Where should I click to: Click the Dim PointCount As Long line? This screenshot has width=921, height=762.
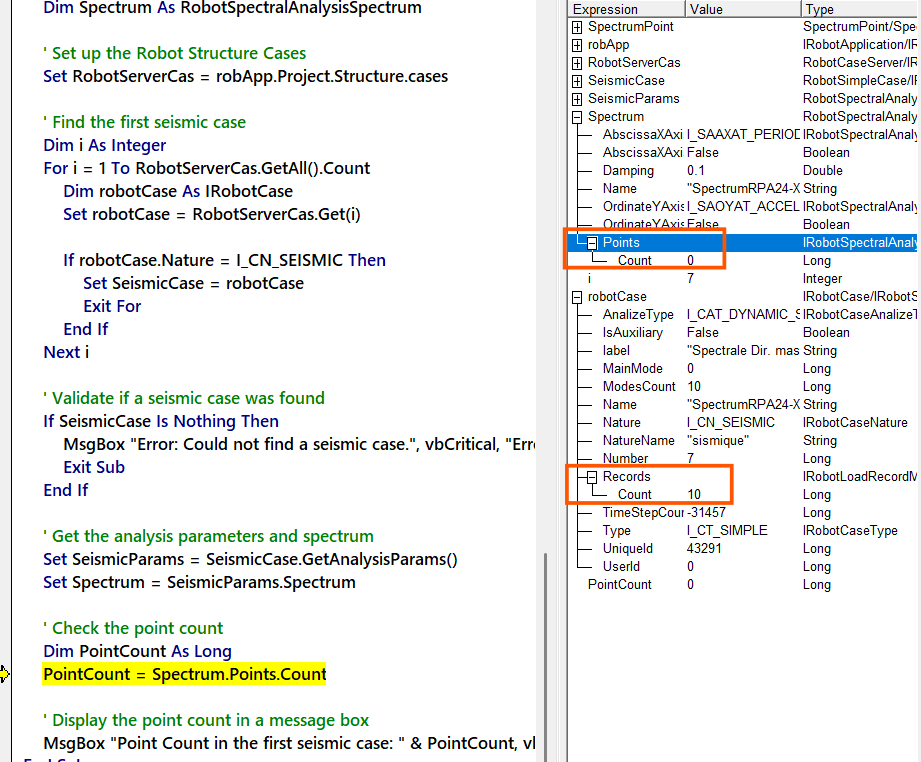coord(137,652)
